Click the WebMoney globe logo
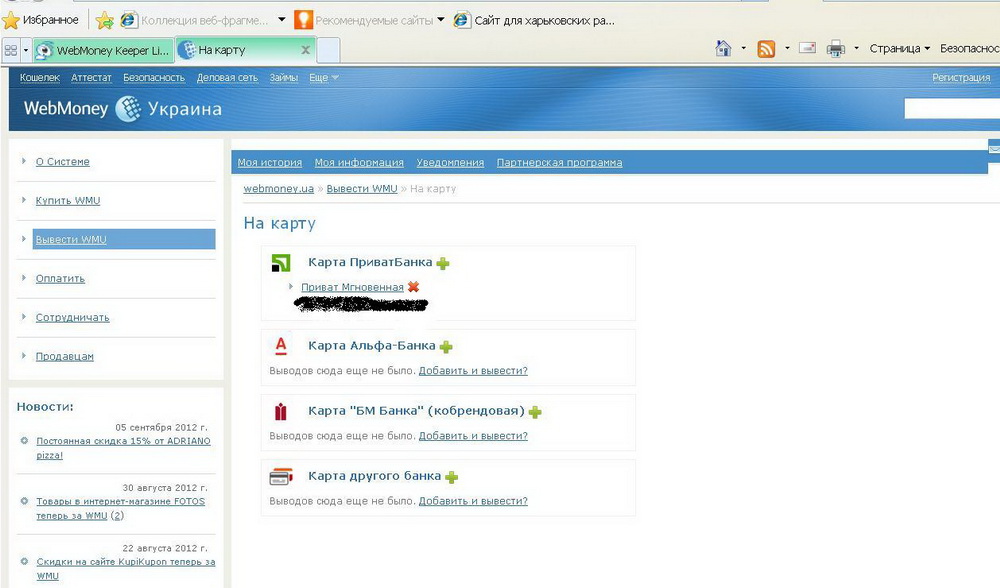Image resolution: width=1000 pixels, height=588 pixels. pos(128,108)
